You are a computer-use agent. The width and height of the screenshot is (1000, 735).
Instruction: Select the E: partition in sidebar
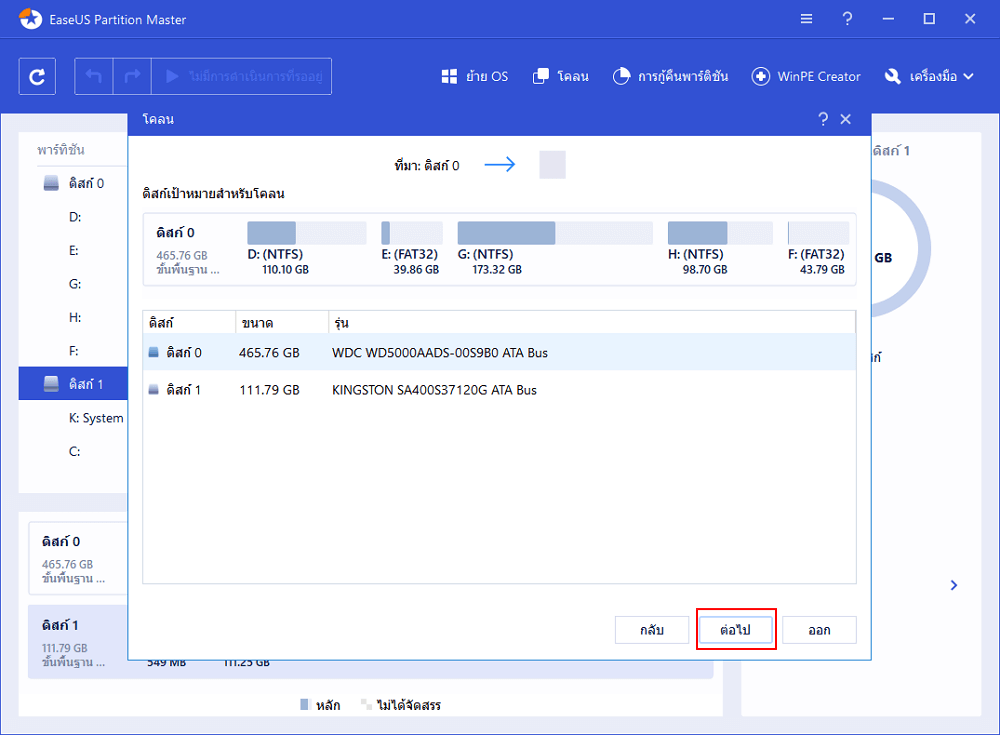[74, 251]
